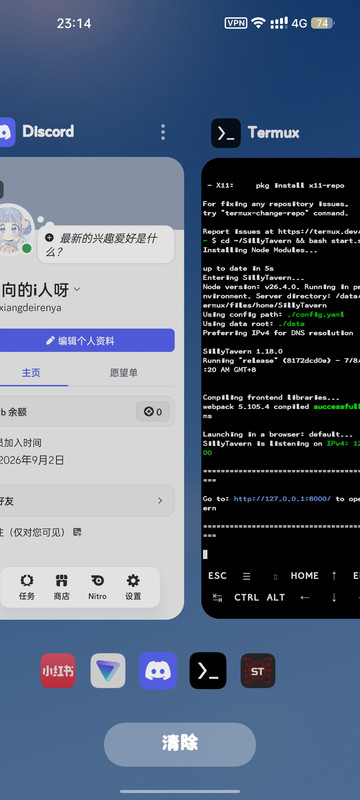Tap the VPN status bar indicator

236,23
